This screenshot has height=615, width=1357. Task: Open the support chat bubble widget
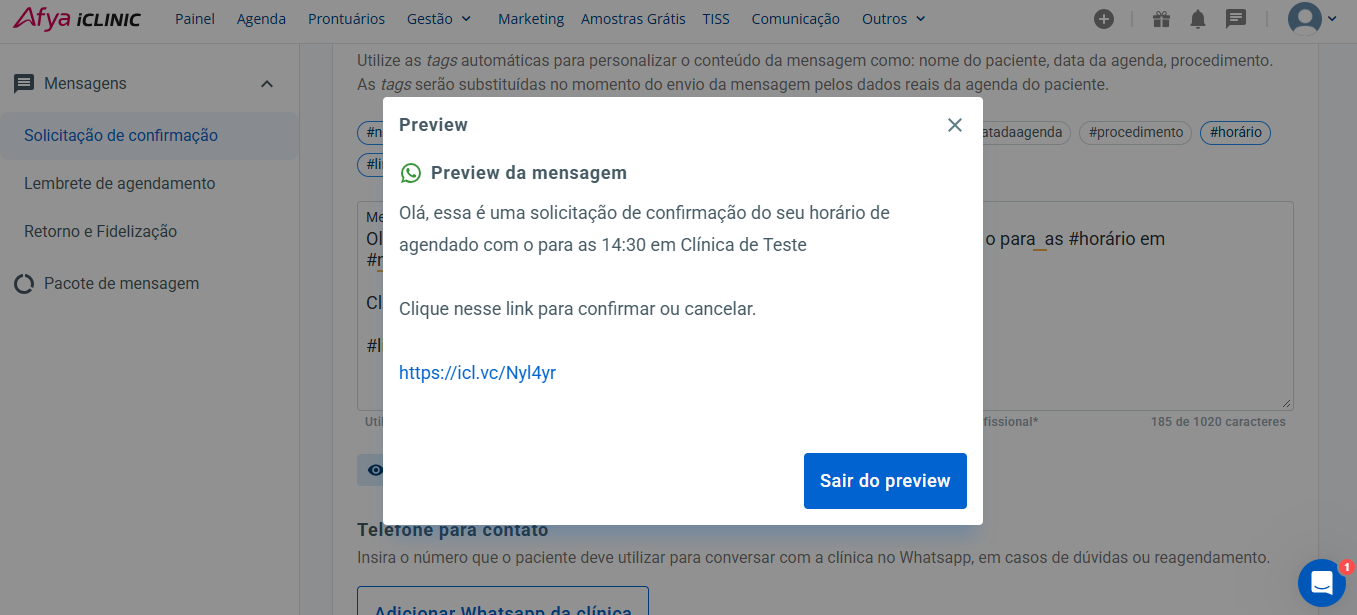(1322, 583)
